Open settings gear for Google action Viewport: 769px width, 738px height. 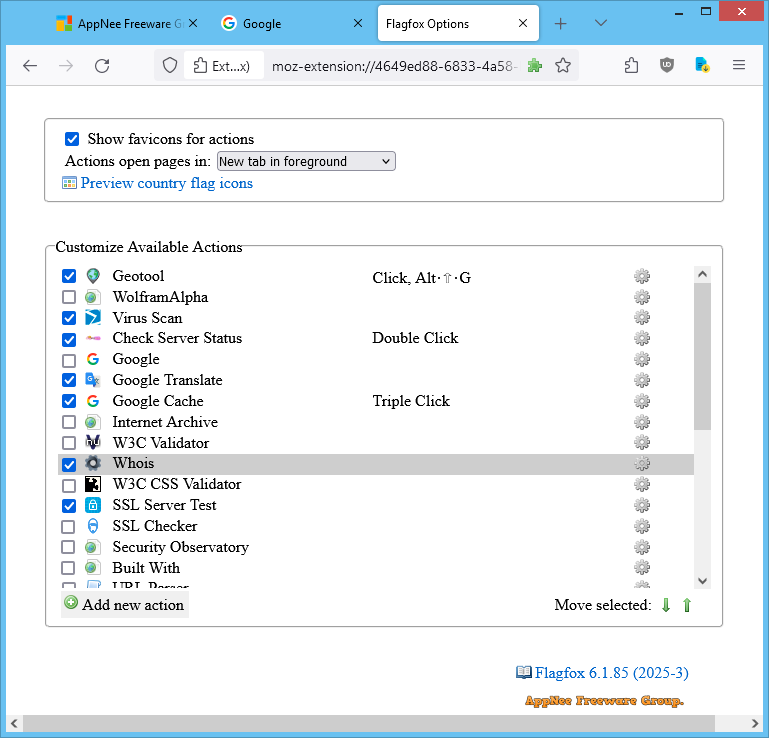pyautogui.click(x=641, y=359)
